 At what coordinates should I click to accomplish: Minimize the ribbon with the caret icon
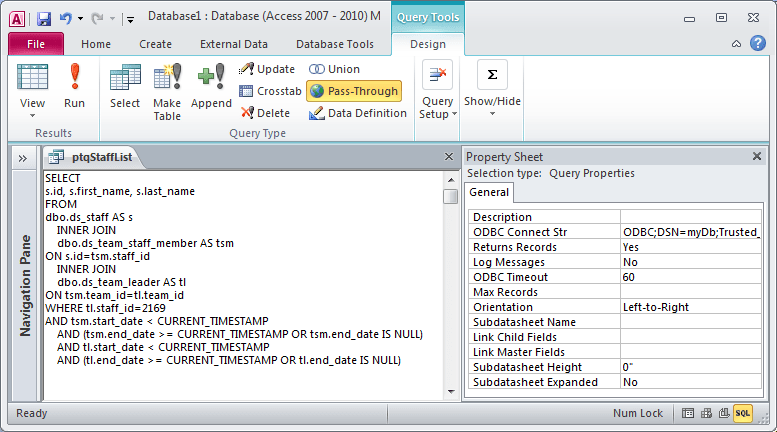pos(736,44)
